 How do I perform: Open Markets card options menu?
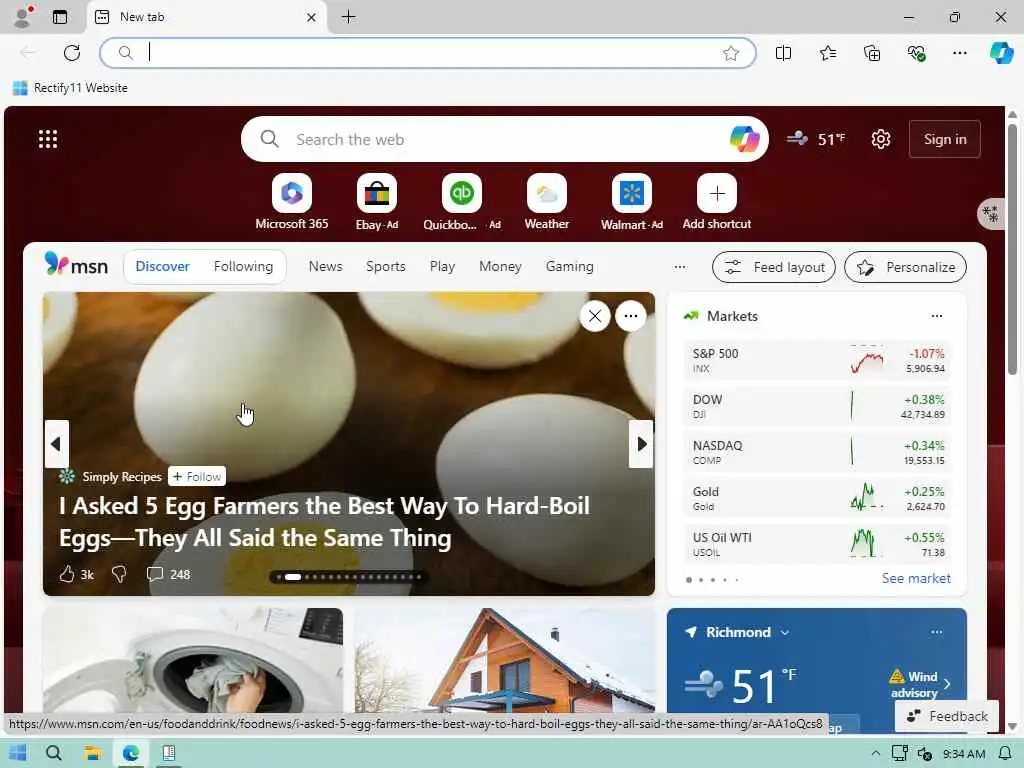click(936, 316)
